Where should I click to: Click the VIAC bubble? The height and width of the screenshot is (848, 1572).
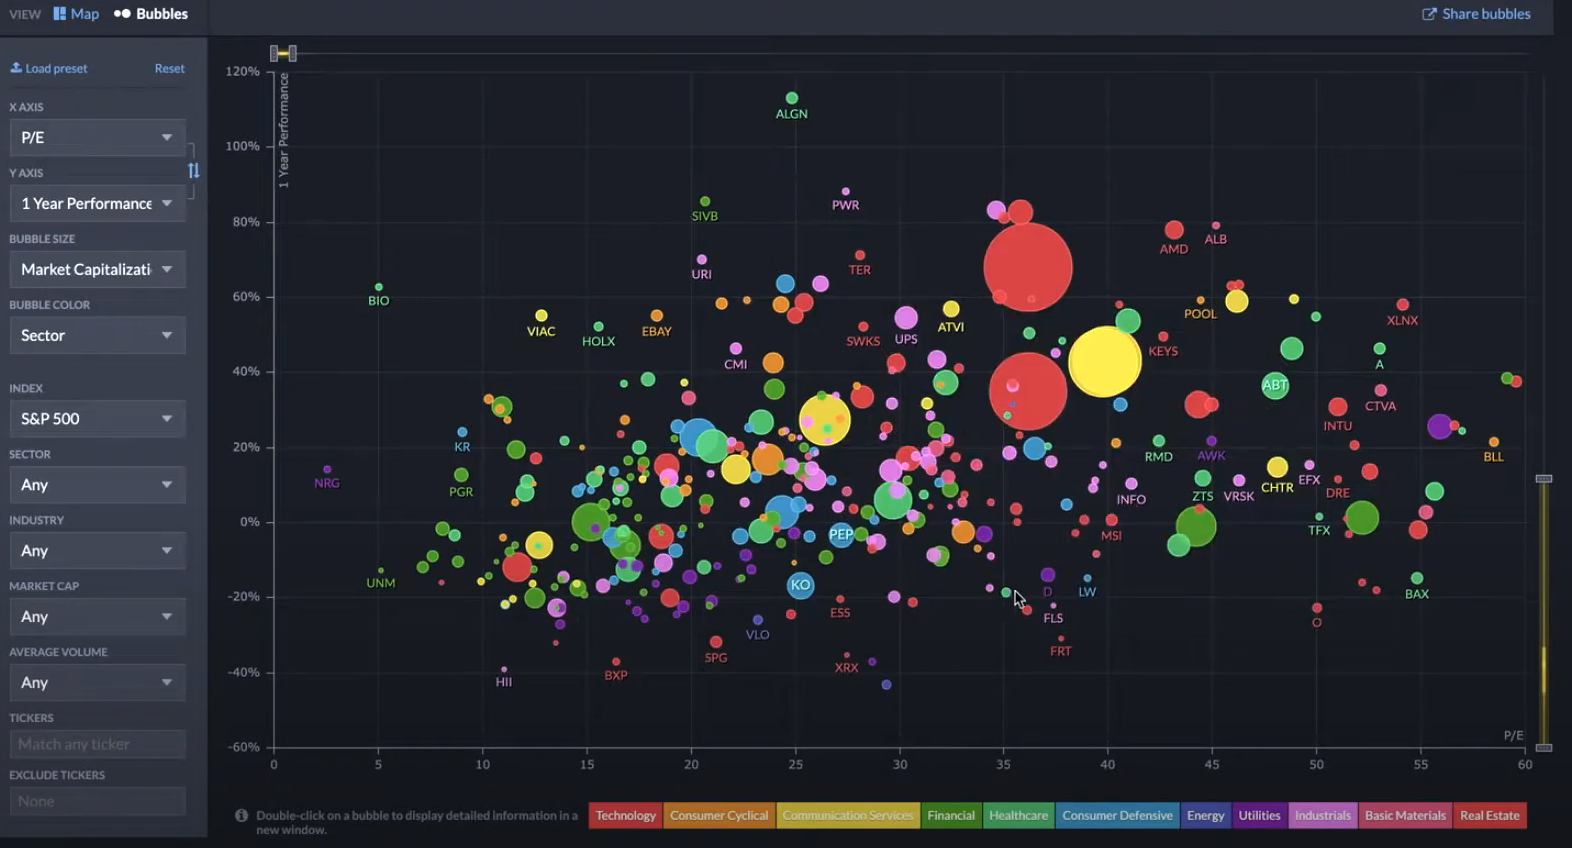(x=541, y=316)
